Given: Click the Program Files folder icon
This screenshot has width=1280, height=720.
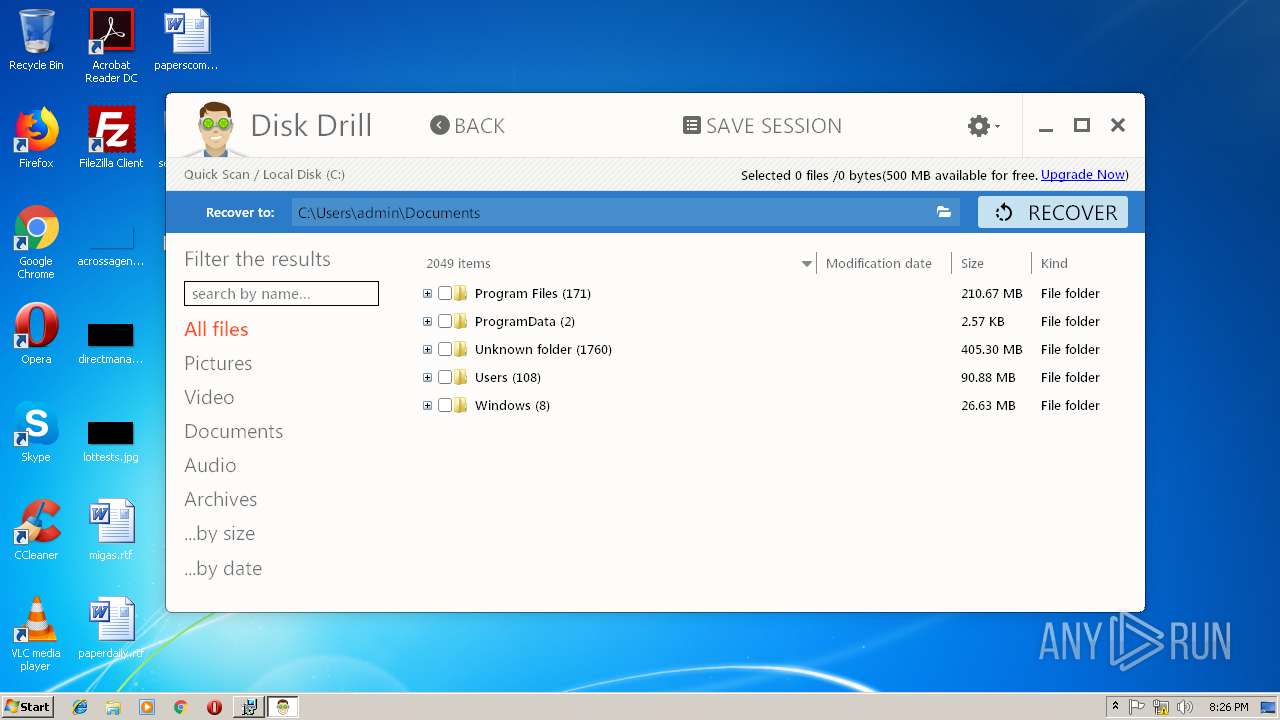Looking at the screenshot, I should (x=461, y=293).
